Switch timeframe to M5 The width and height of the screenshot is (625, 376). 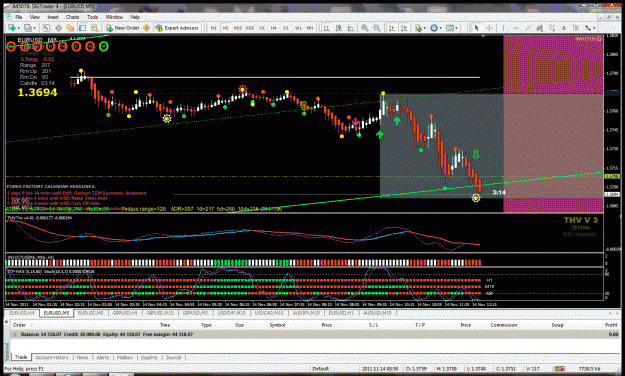click(225, 28)
